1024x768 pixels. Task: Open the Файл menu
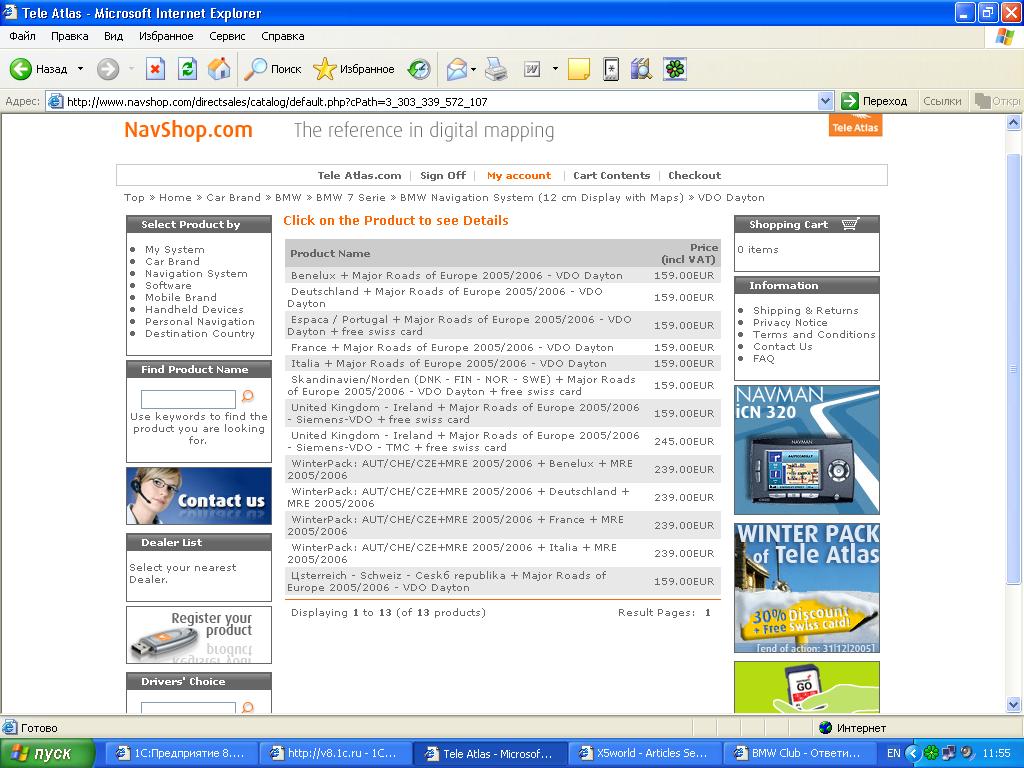pos(22,36)
